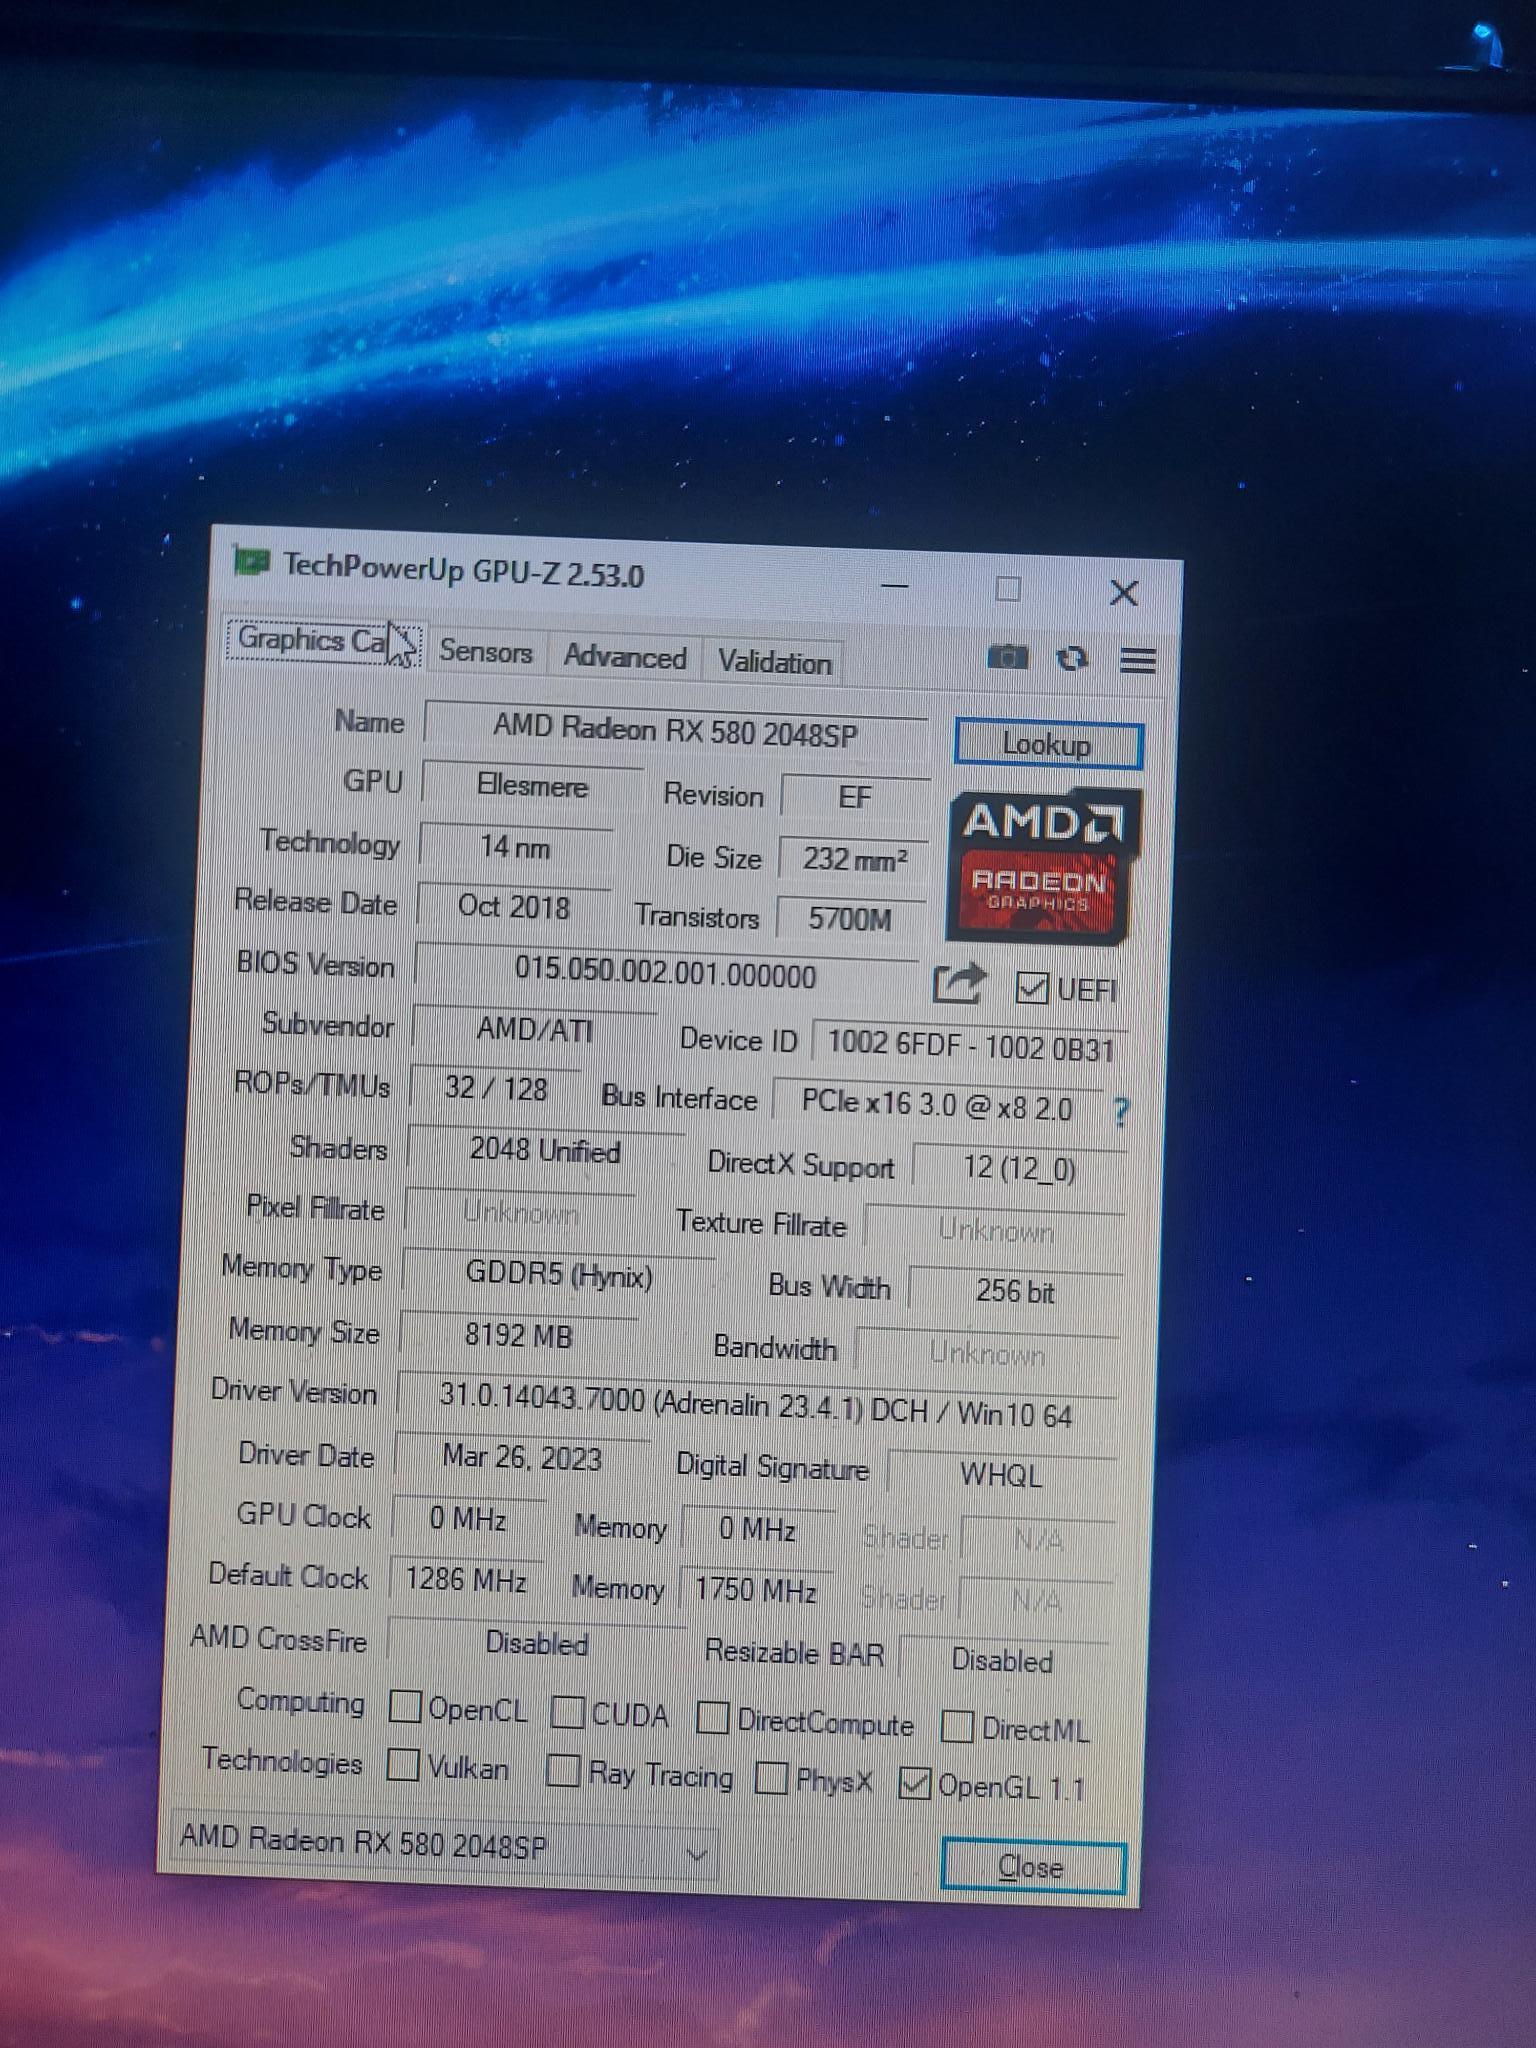Toggle the DirectCompute checkbox
This screenshot has width=1536, height=2048.
point(712,1718)
